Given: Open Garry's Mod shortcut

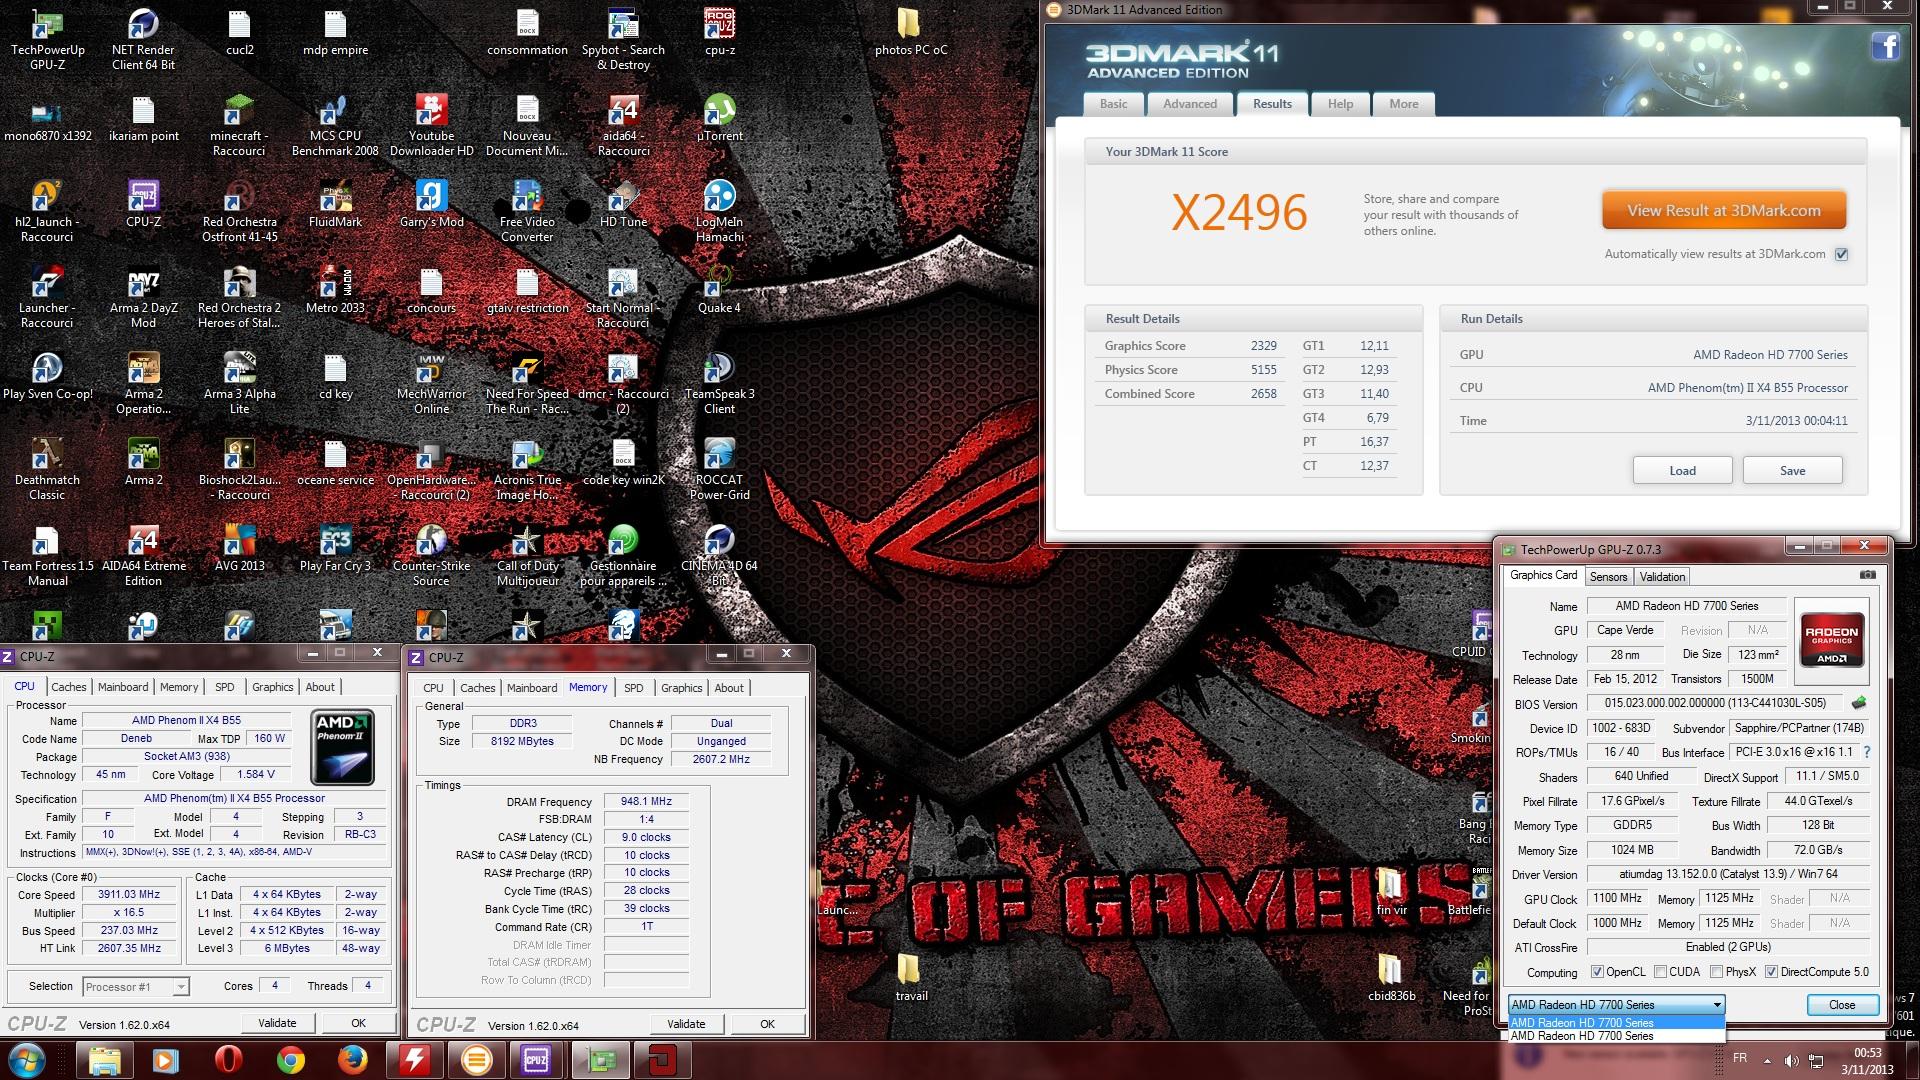Looking at the screenshot, I should 431,205.
